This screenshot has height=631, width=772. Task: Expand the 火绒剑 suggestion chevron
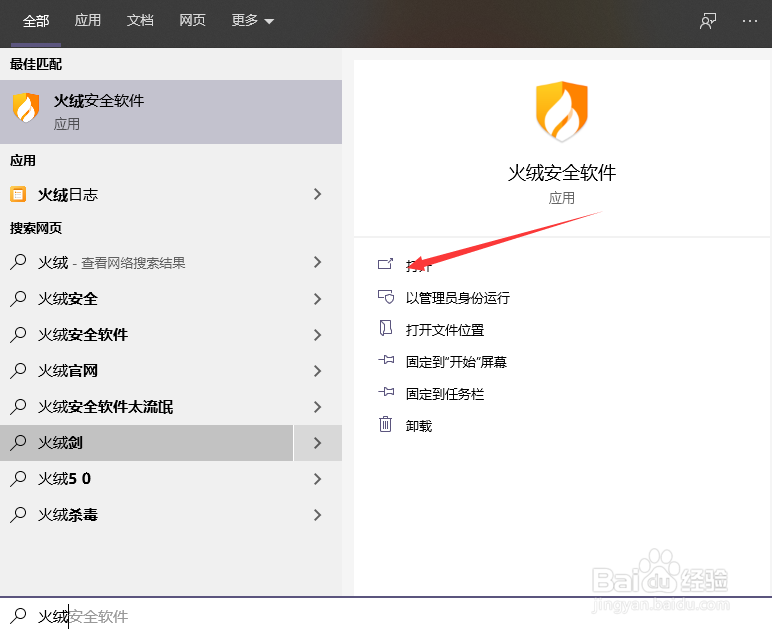[318, 443]
